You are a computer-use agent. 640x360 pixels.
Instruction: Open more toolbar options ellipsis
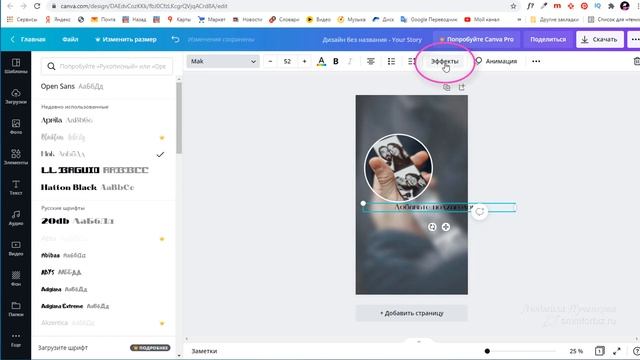coord(536,61)
